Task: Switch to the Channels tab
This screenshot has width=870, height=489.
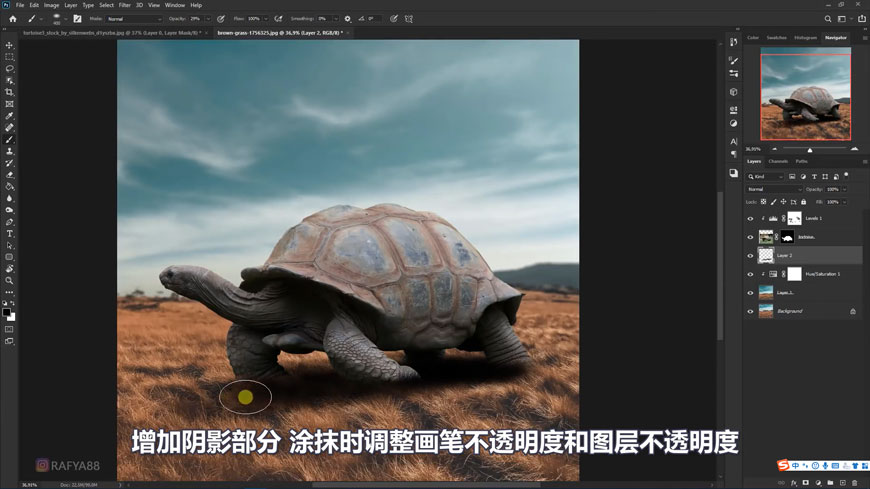Action: pos(777,161)
